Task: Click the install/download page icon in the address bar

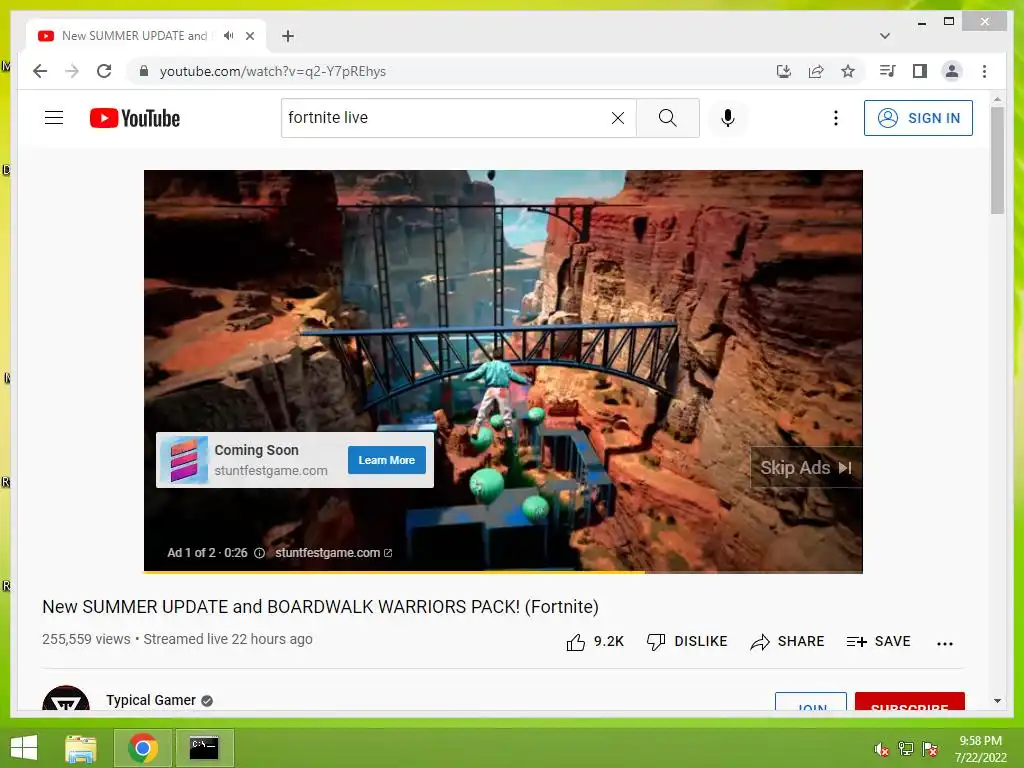Action: [x=784, y=71]
